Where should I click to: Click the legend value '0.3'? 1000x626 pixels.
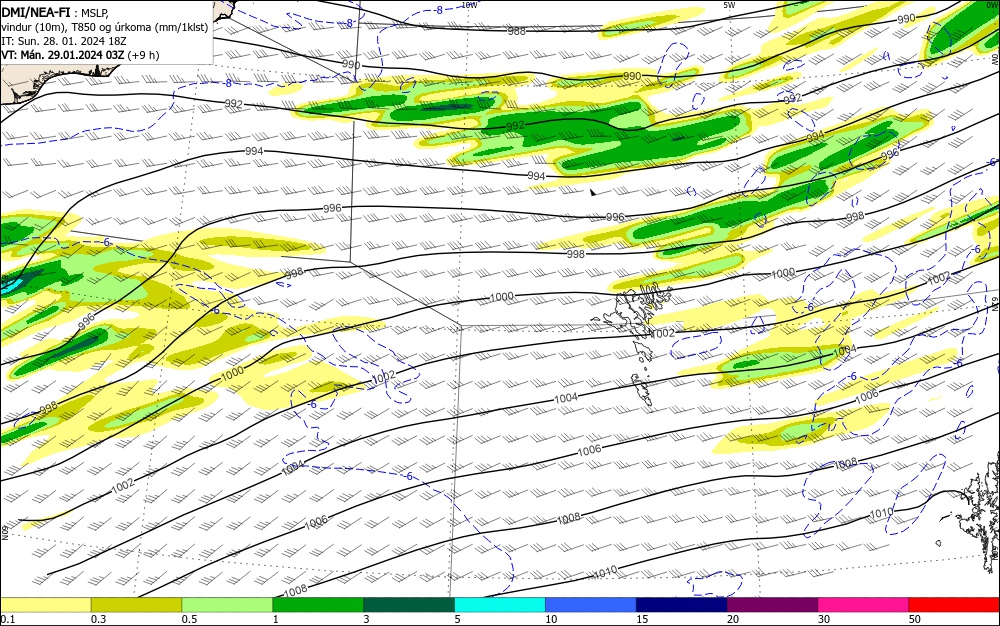(98, 619)
